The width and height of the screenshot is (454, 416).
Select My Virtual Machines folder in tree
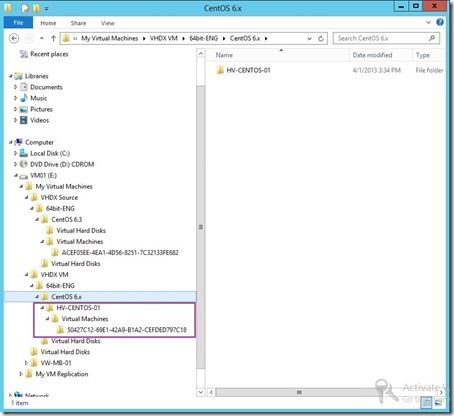[x=64, y=186]
